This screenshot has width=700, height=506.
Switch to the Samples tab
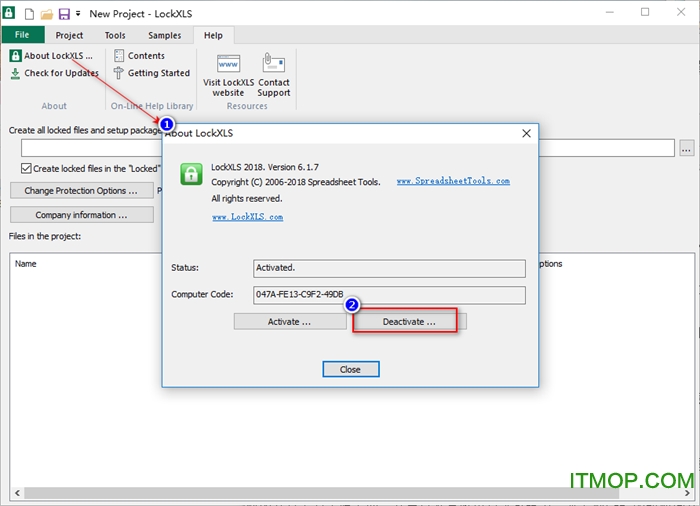(x=164, y=35)
